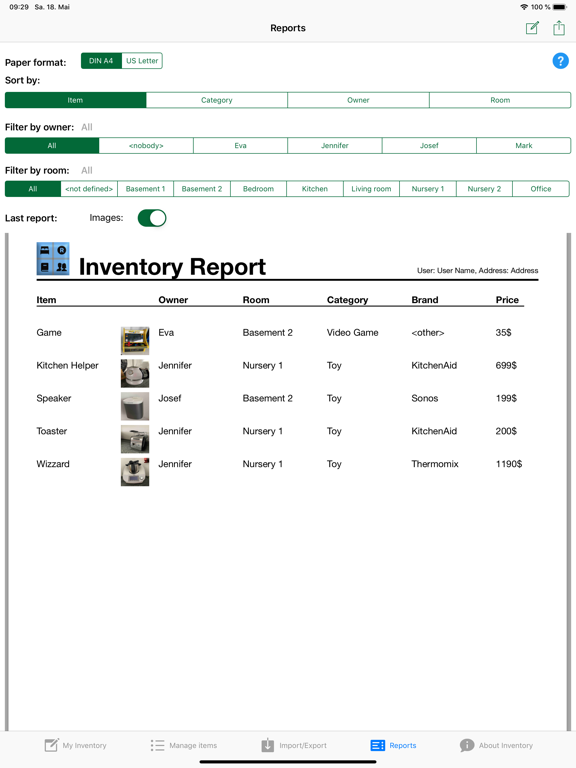Viewport: 576px width, 768px height.
Task: Sort report by Category
Action: tap(216, 100)
